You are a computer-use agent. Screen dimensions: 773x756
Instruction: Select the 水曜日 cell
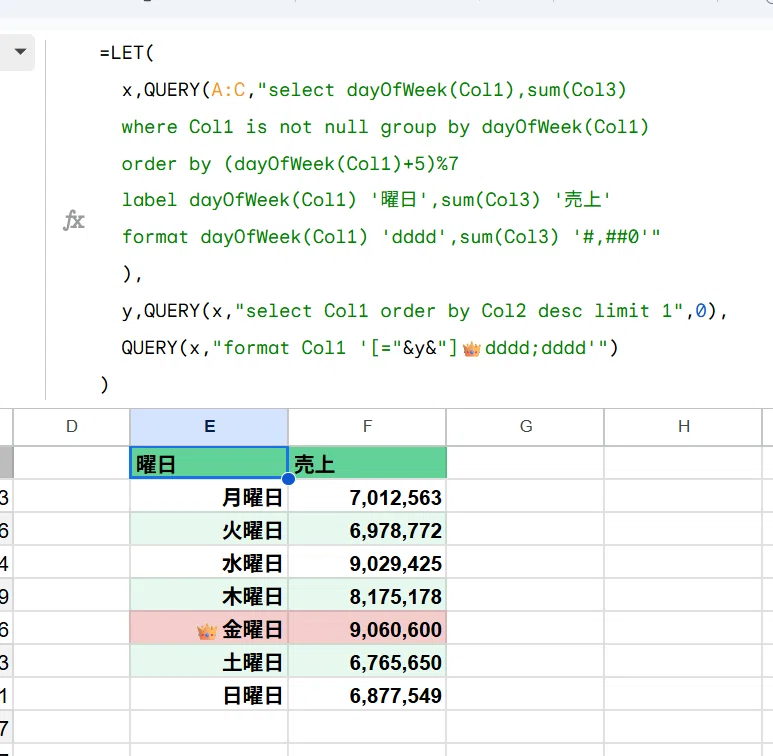(209, 563)
